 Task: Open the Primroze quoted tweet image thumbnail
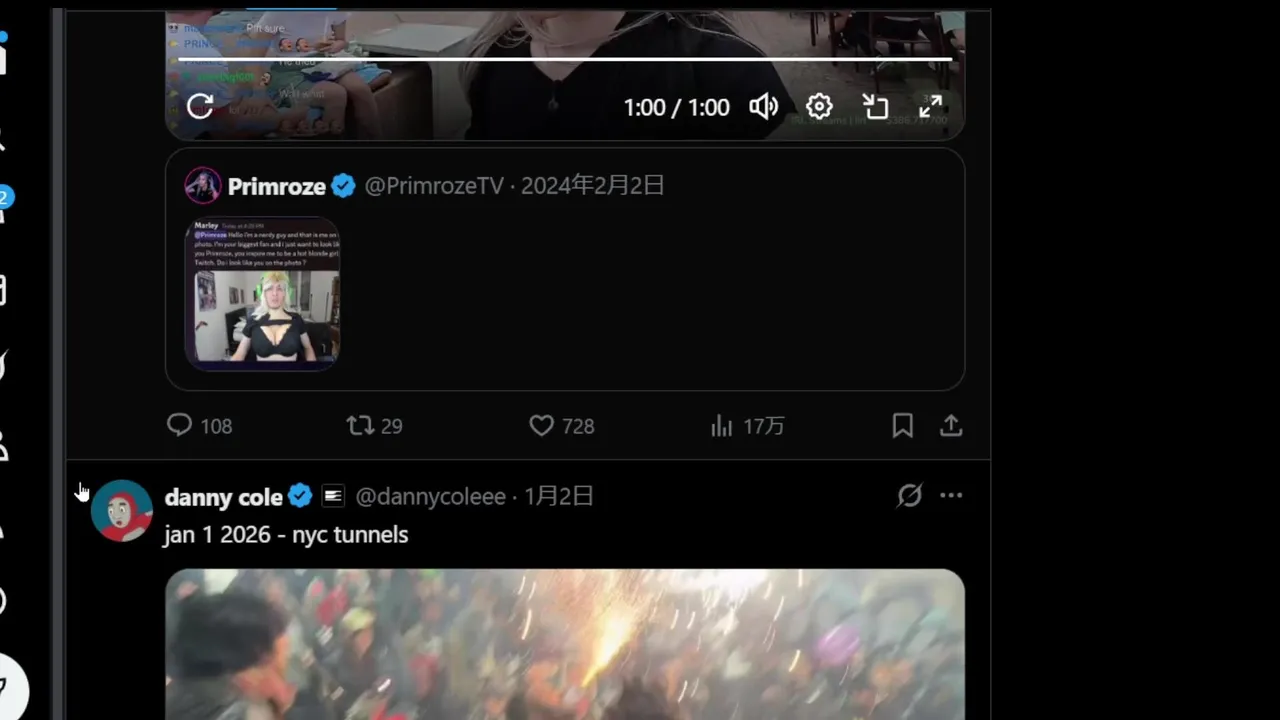262,293
